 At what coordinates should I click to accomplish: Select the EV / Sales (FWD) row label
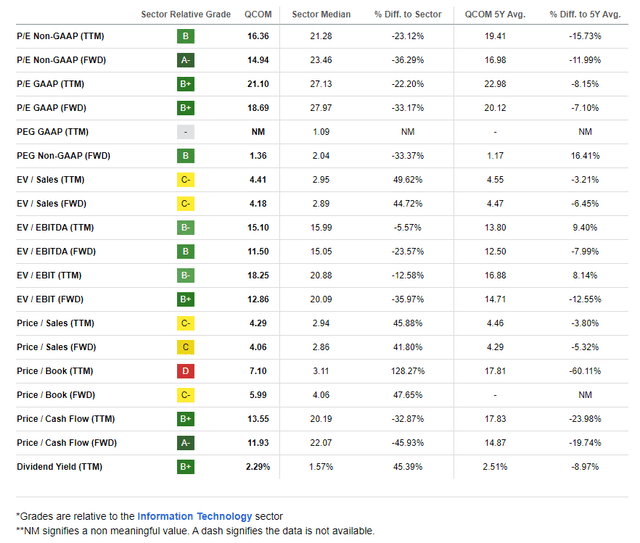(x=51, y=203)
